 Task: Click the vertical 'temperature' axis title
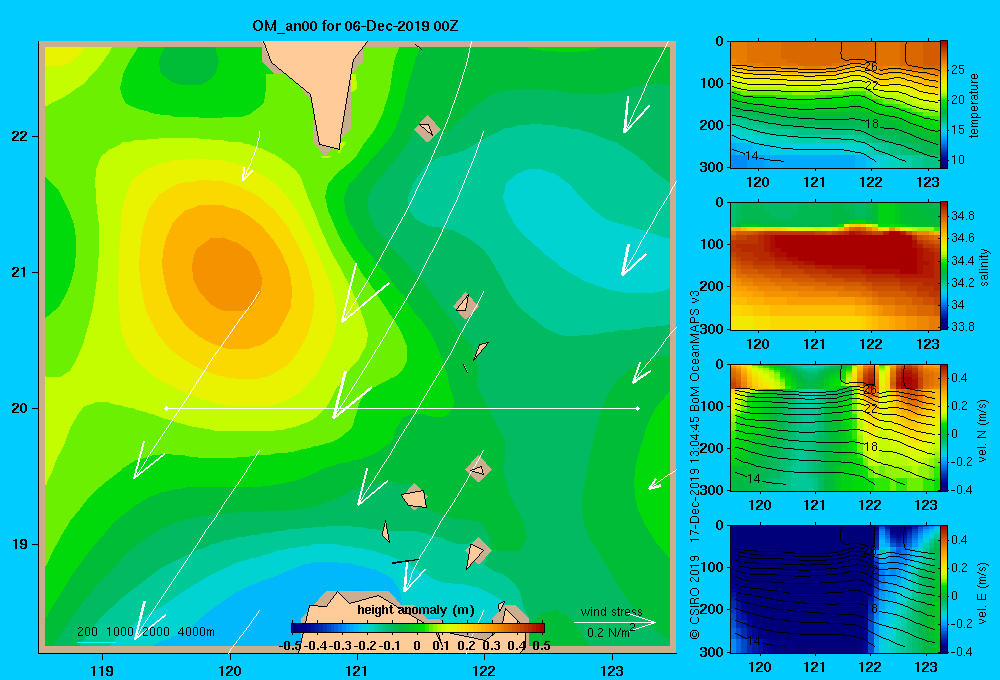974,105
